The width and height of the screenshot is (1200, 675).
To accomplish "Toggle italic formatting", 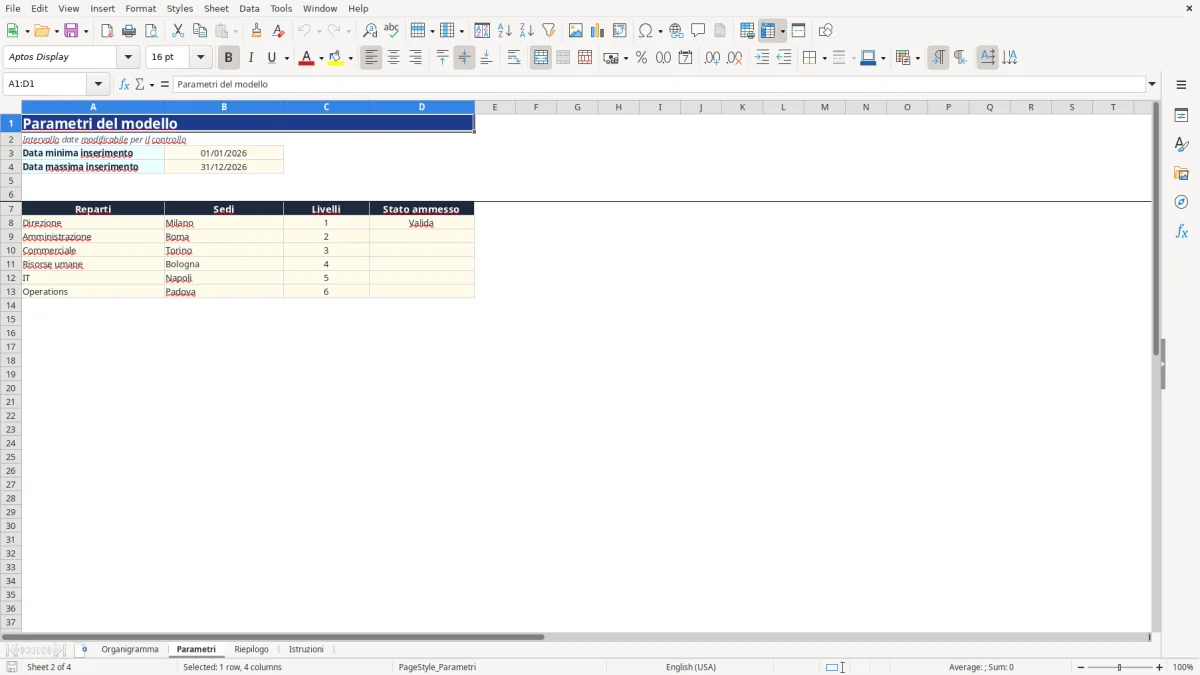I will [251, 58].
